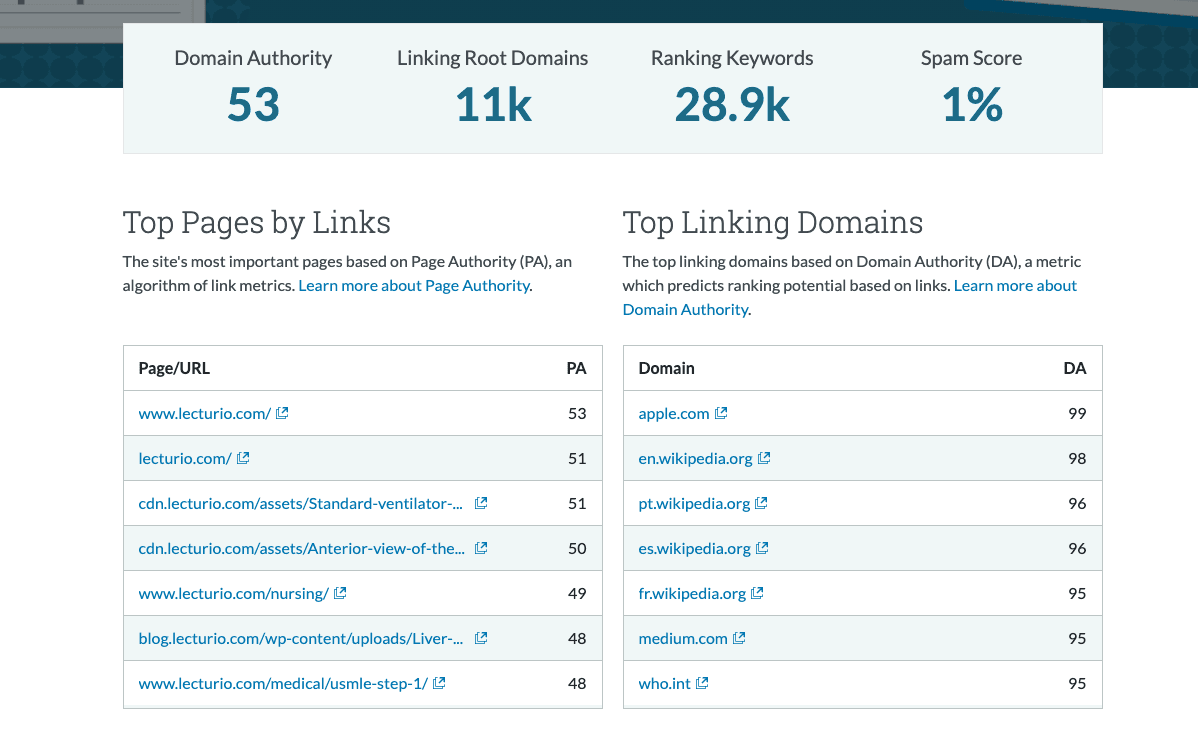Select the Linking Root Domains value 11k

(493, 105)
